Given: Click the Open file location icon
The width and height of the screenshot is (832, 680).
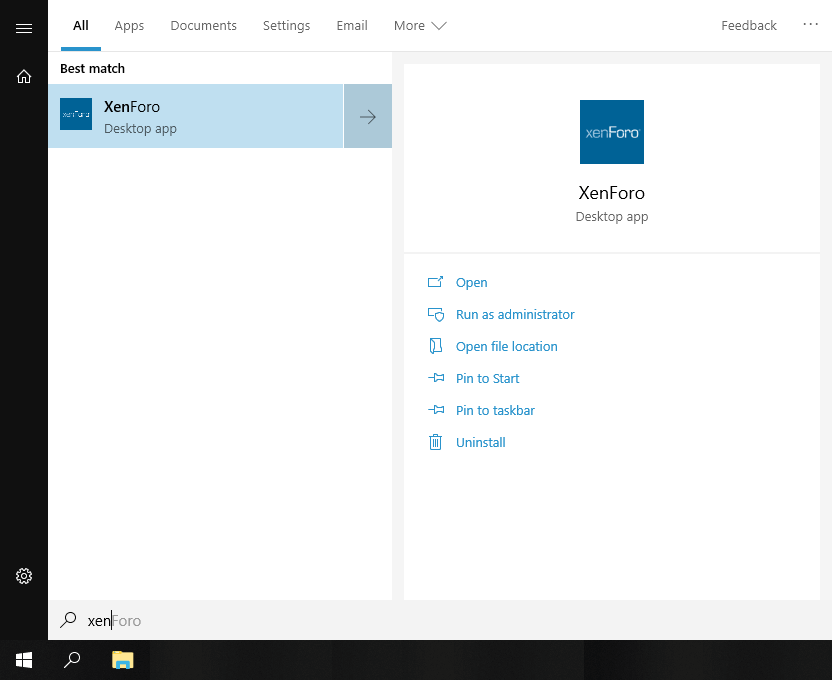Looking at the screenshot, I should pyautogui.click(x=435, y=346).
